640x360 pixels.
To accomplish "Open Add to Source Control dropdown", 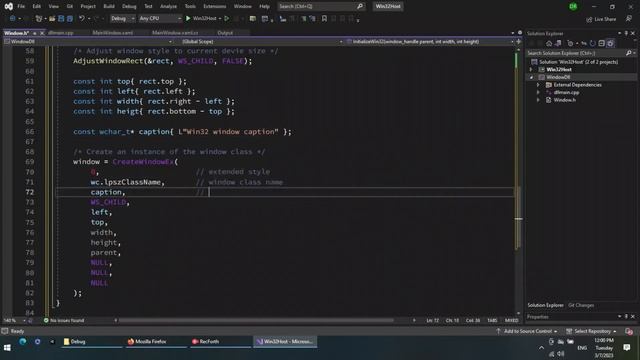I will pyautogui.click(x=527, y=331).
